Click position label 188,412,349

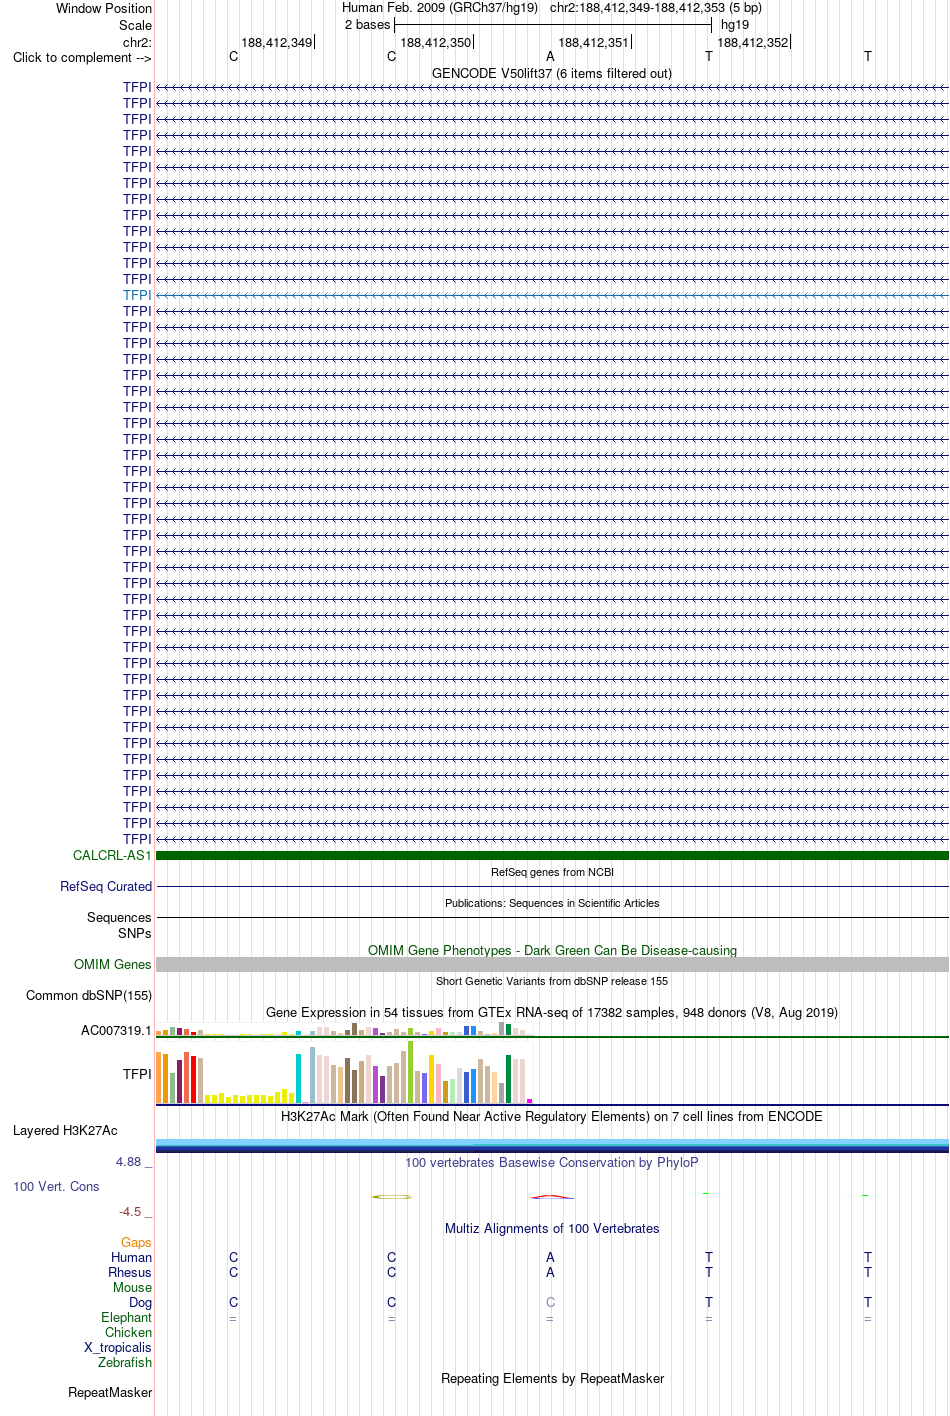click(276, 42)
